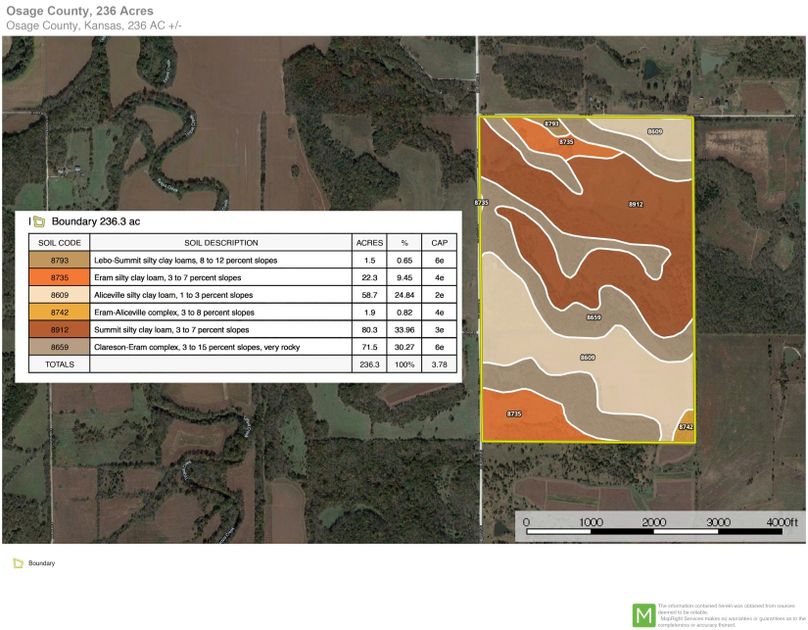Select the 8742 soil label near the bottom corner
Viewport: 808px width, 630px height.
pos(686,425)
